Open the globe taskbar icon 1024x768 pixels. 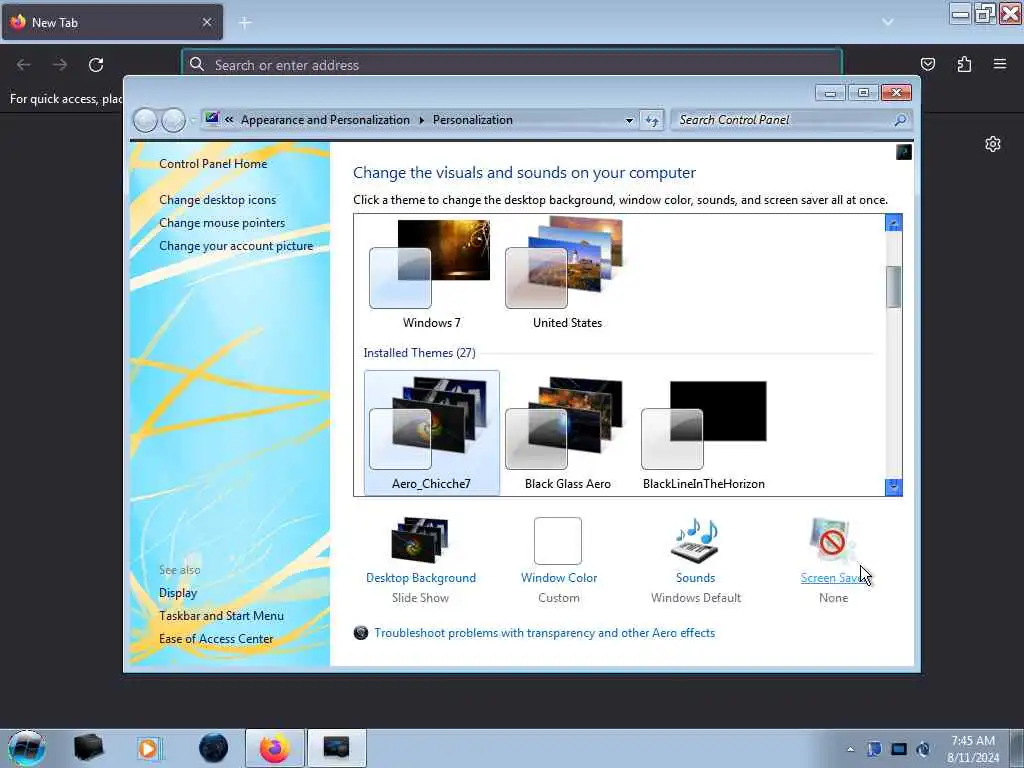213,748
